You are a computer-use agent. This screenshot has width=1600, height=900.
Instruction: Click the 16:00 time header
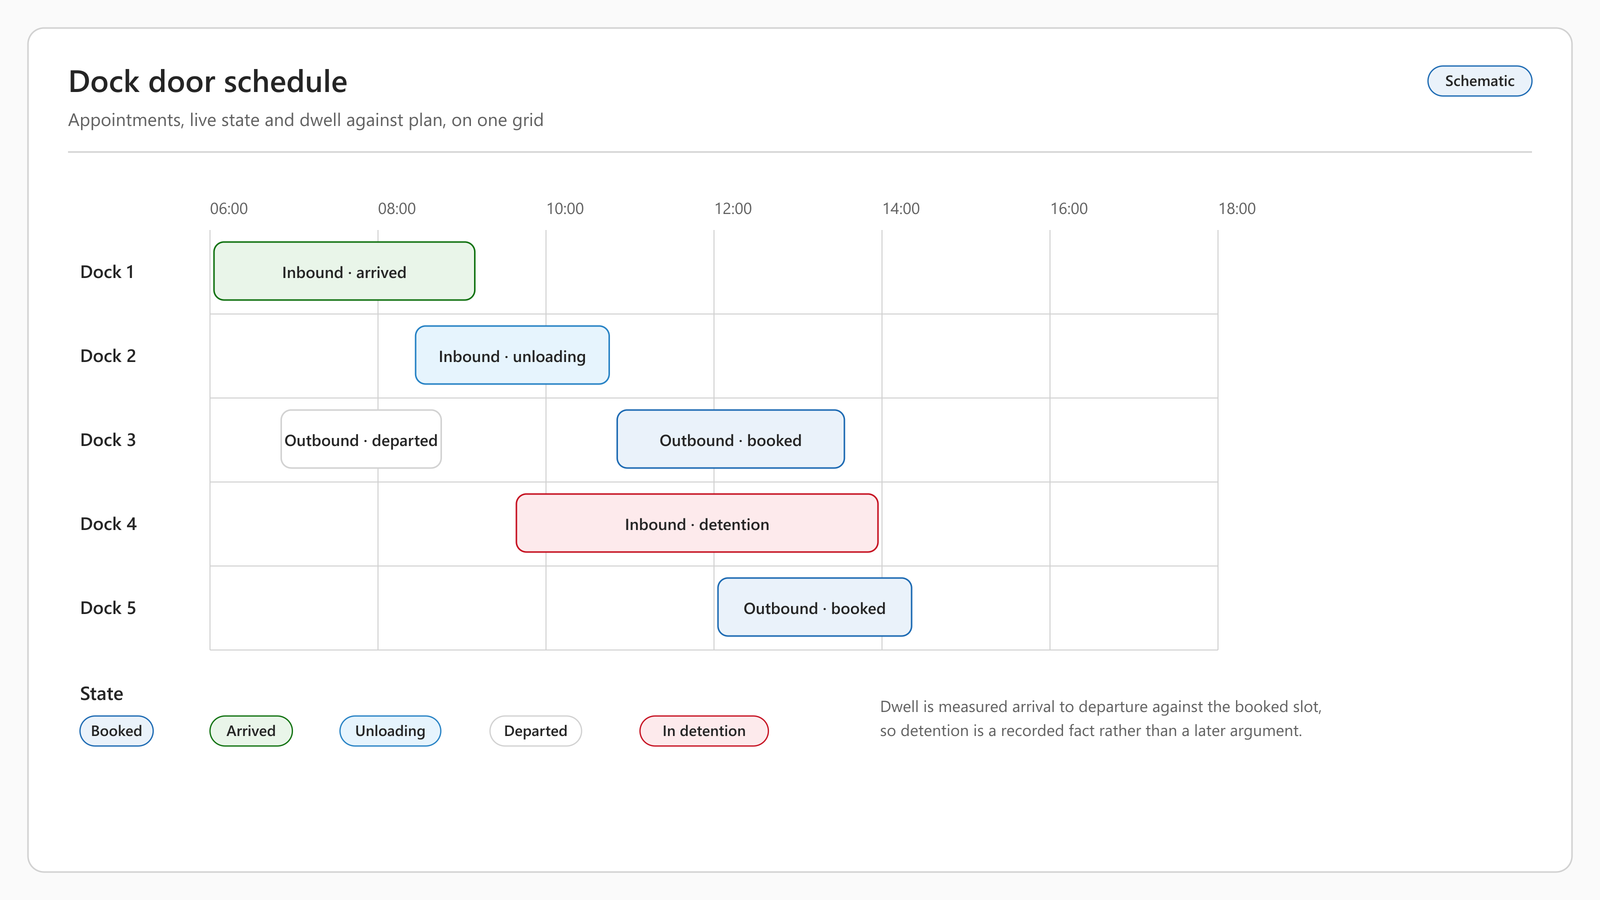pos(1069,209)
